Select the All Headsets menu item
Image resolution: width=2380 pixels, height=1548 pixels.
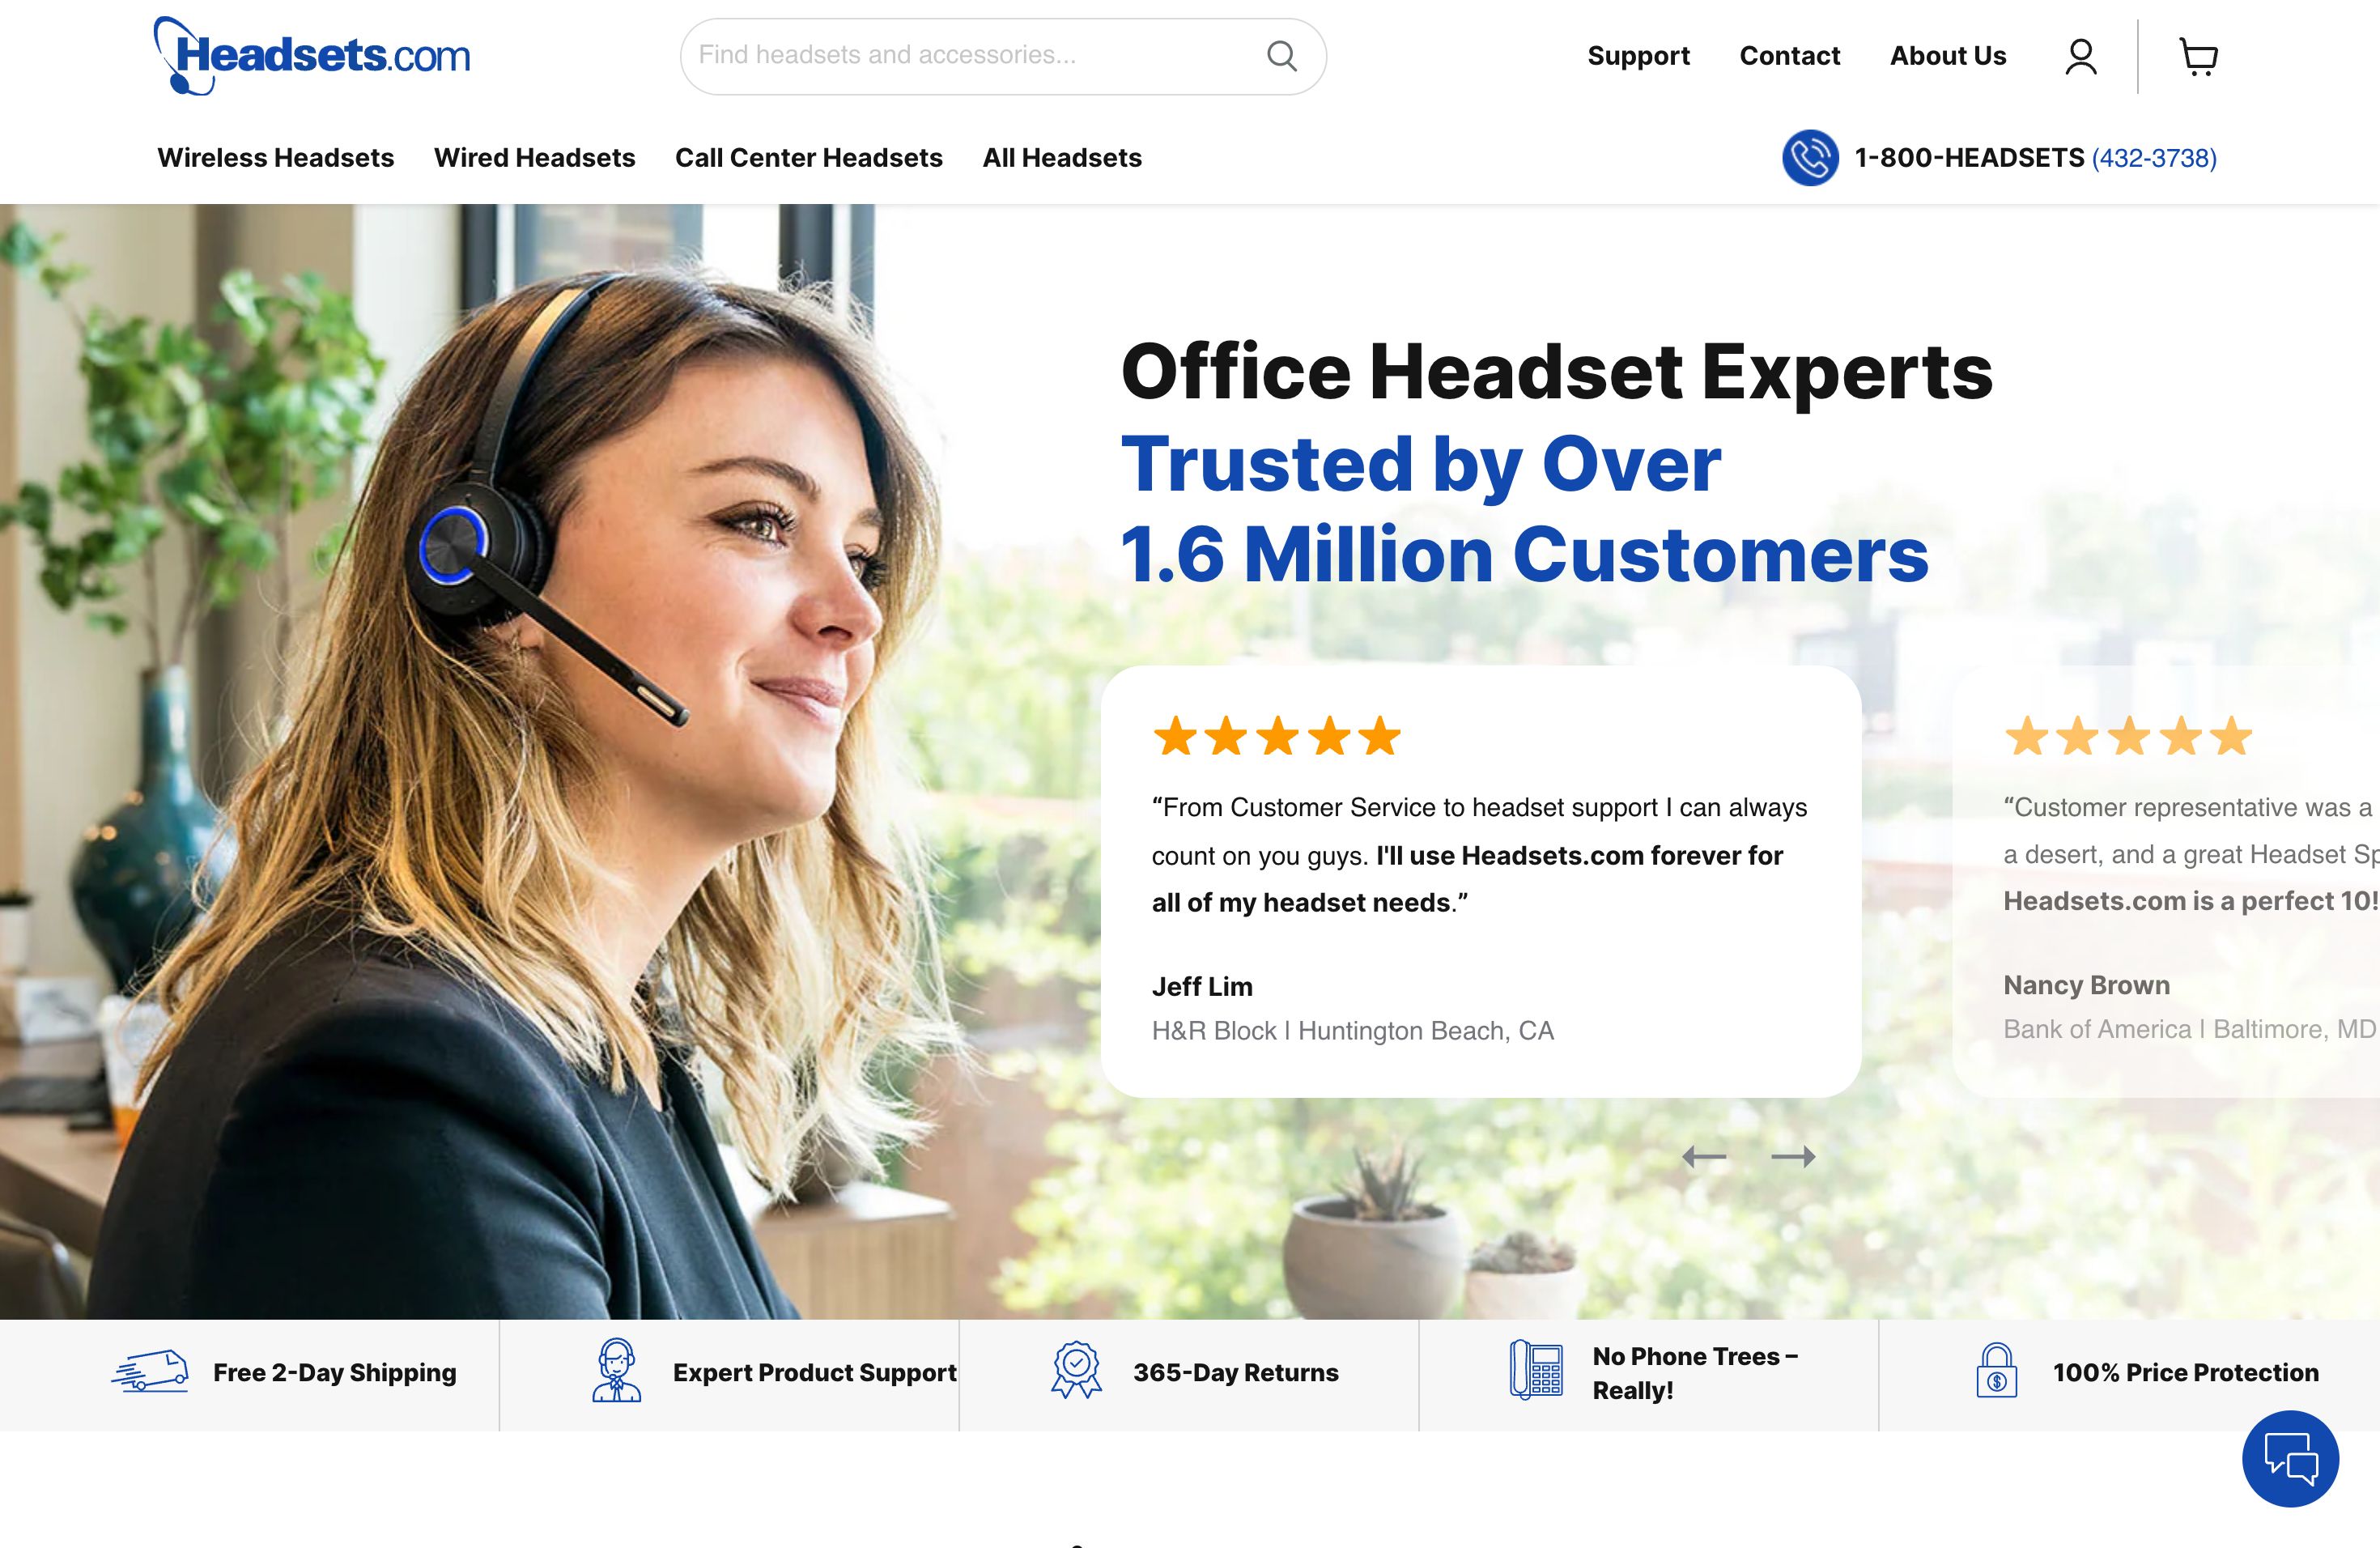click(1062, 157)
